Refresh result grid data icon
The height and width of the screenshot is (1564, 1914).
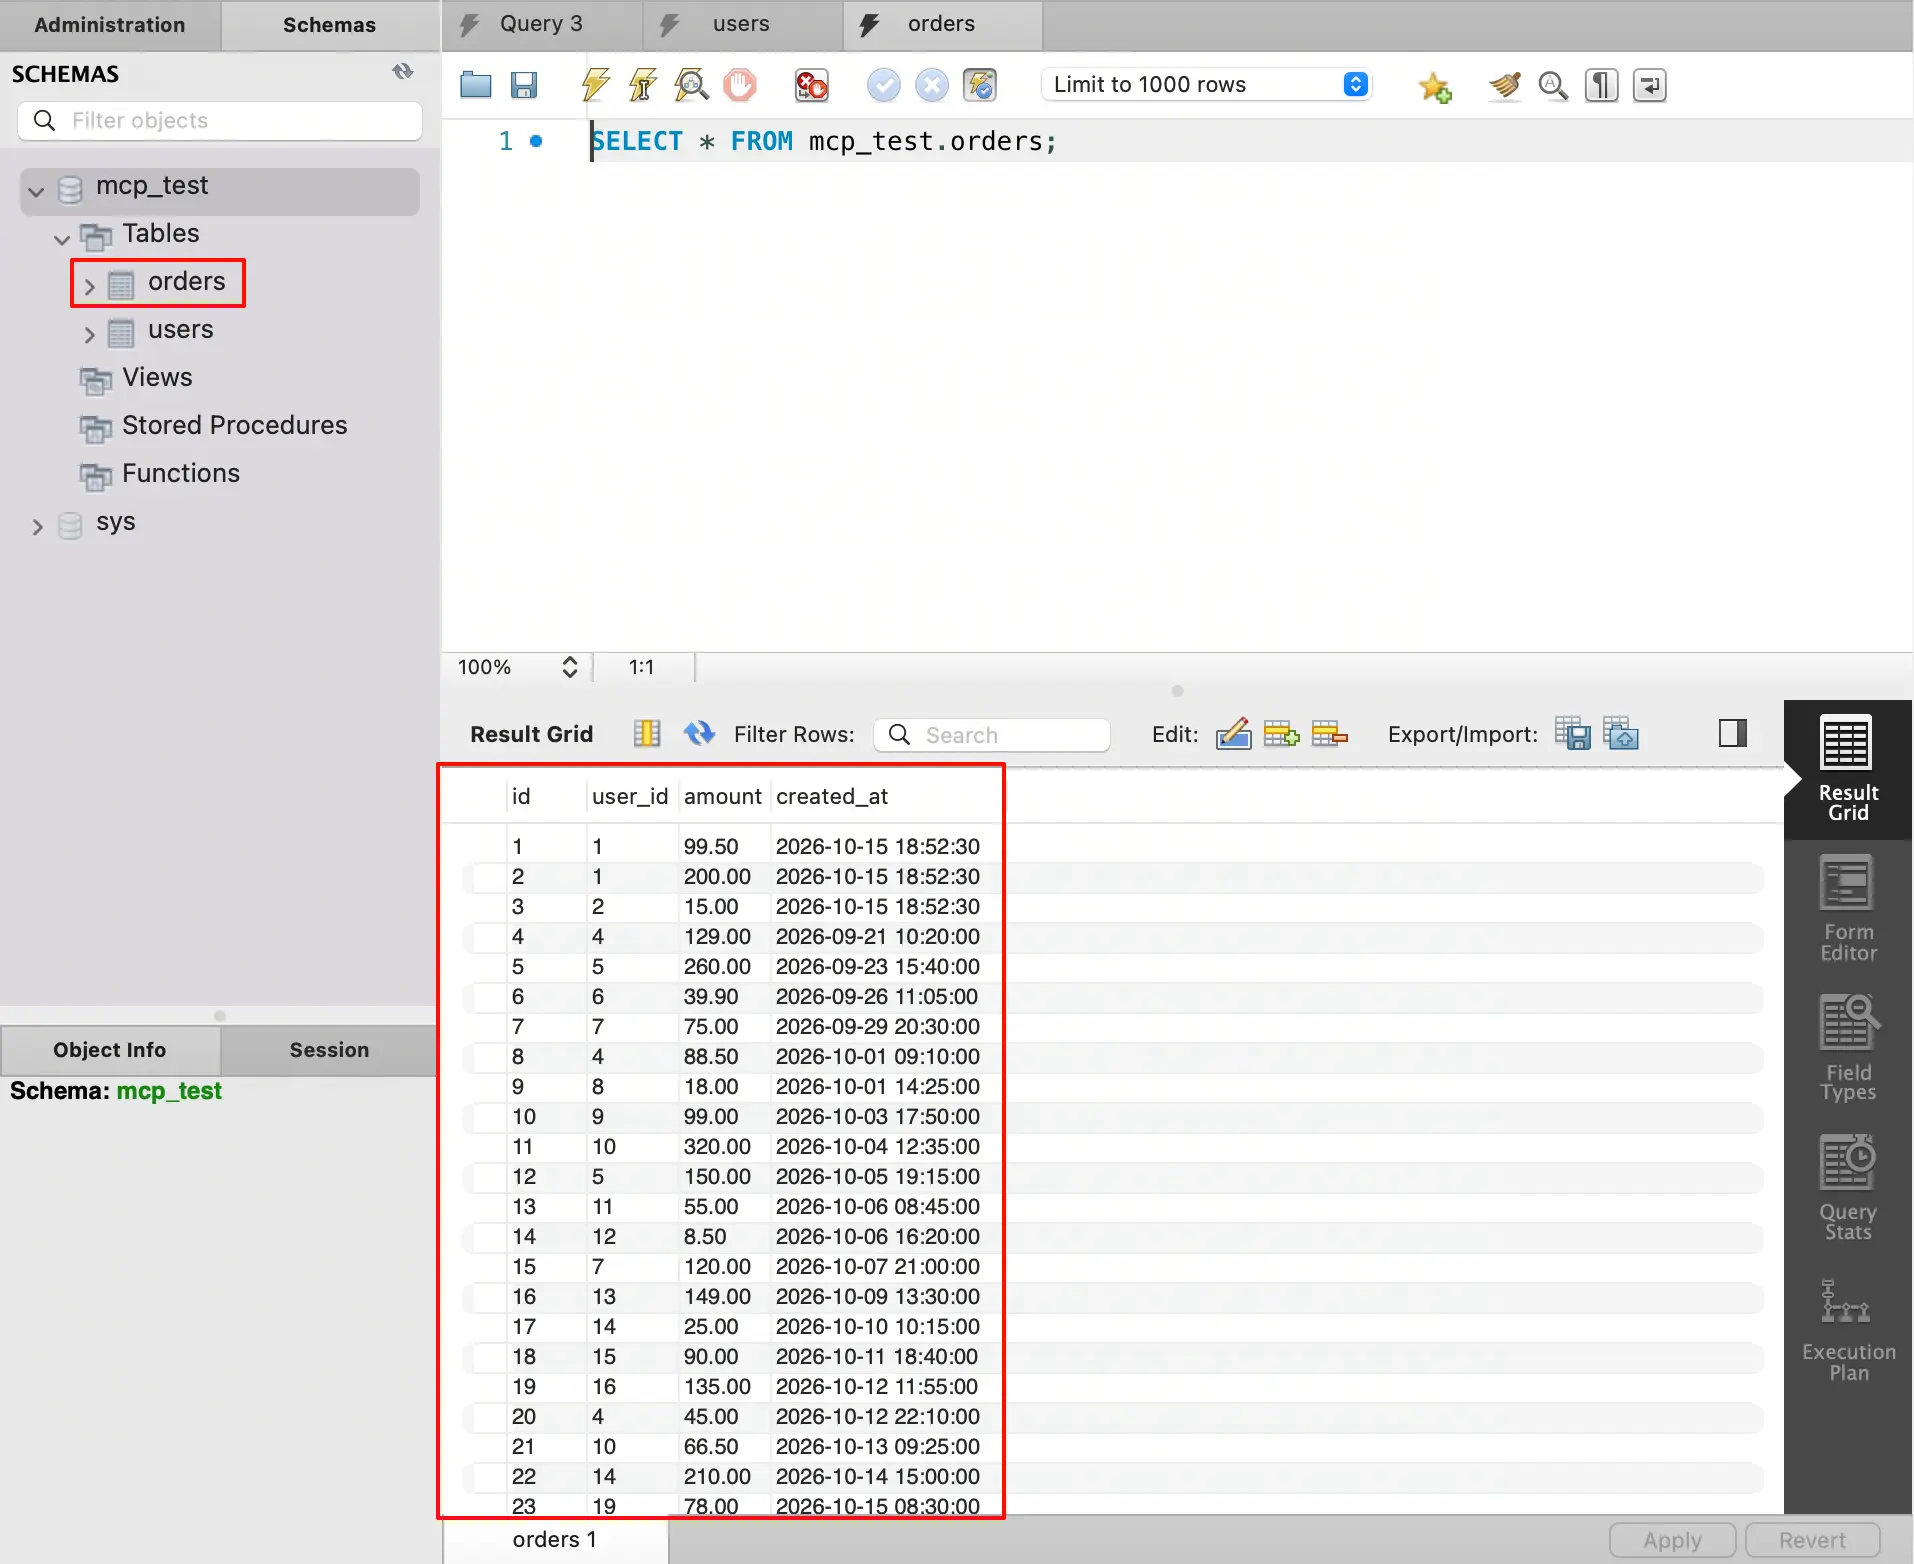[699, 734]
